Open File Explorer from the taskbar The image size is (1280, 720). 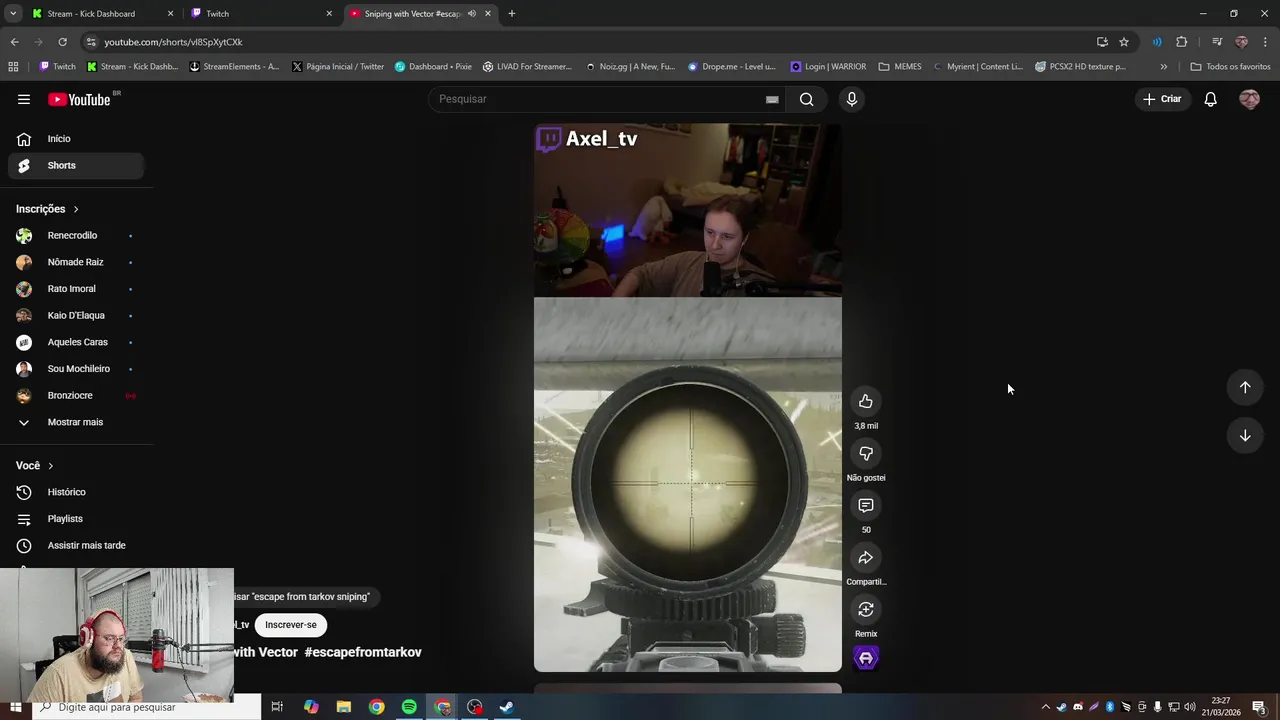coord(343,707)
